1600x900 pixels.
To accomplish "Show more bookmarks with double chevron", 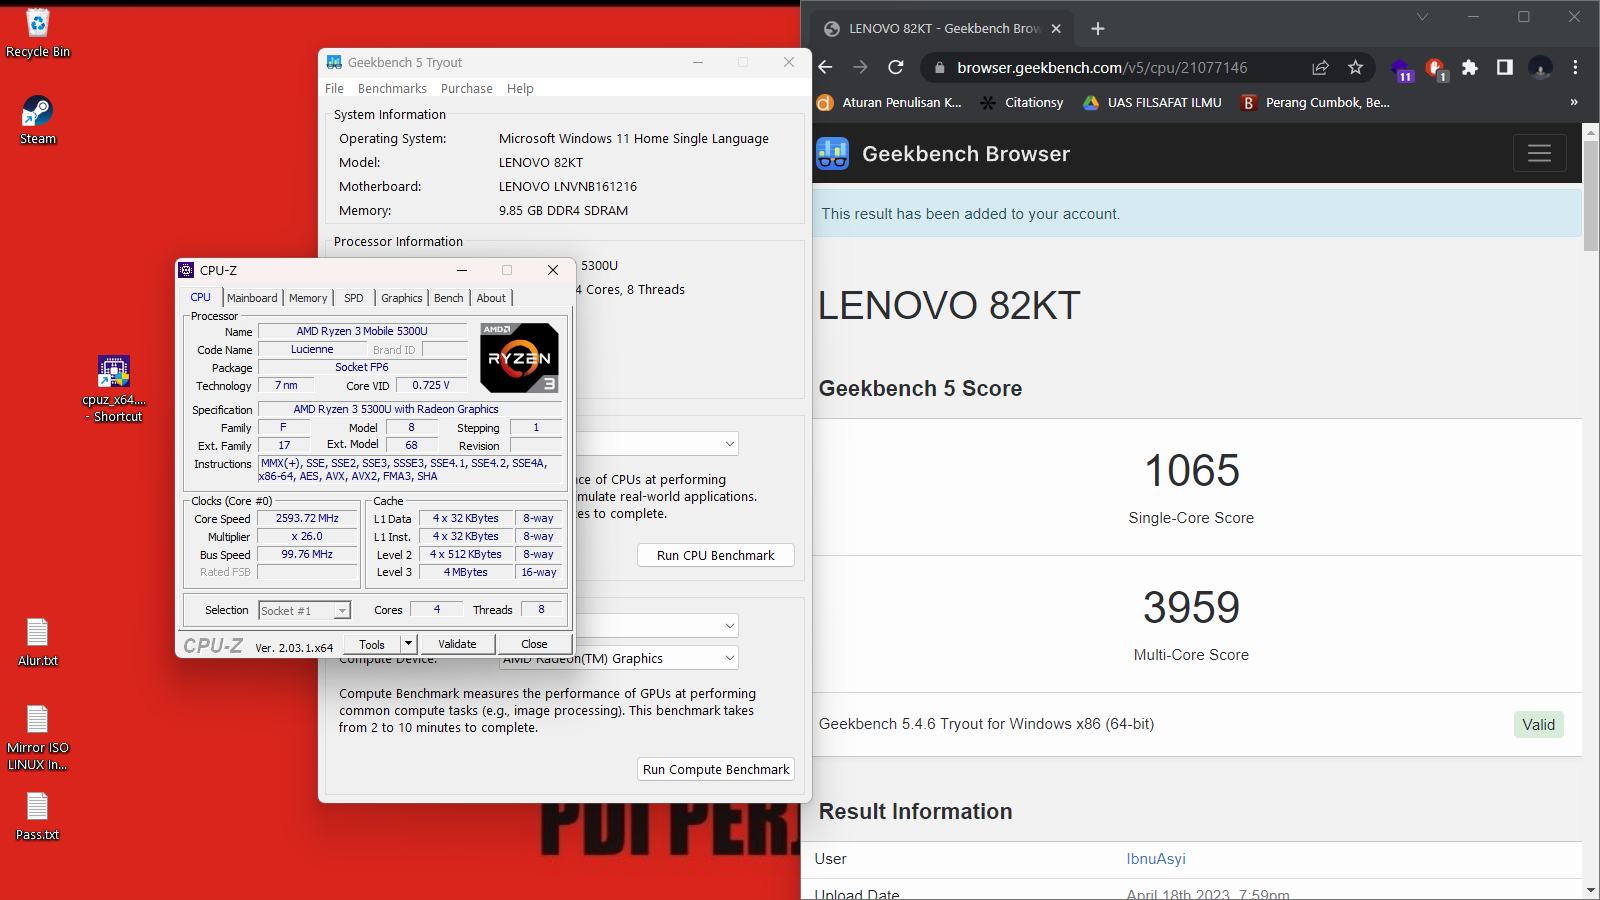I will pos(1574,102).
